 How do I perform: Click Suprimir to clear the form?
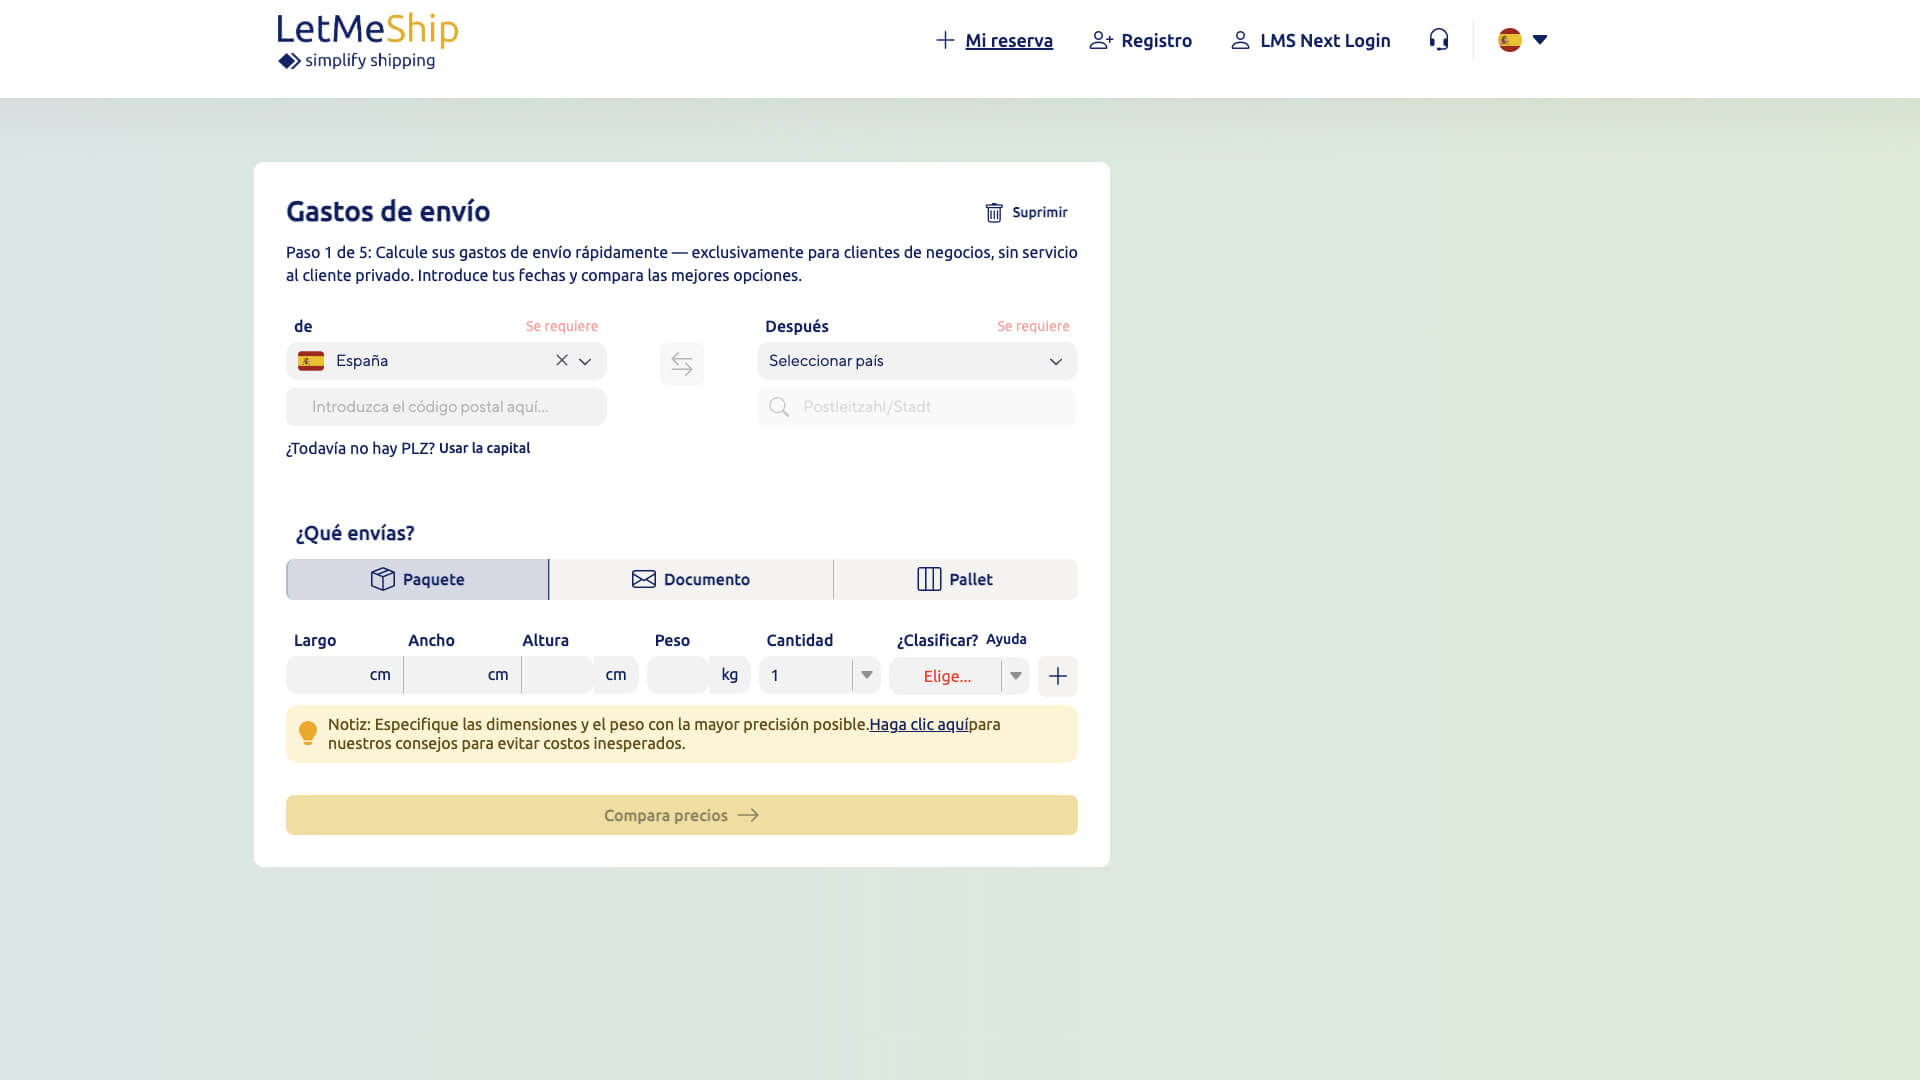pos(1039,212)
